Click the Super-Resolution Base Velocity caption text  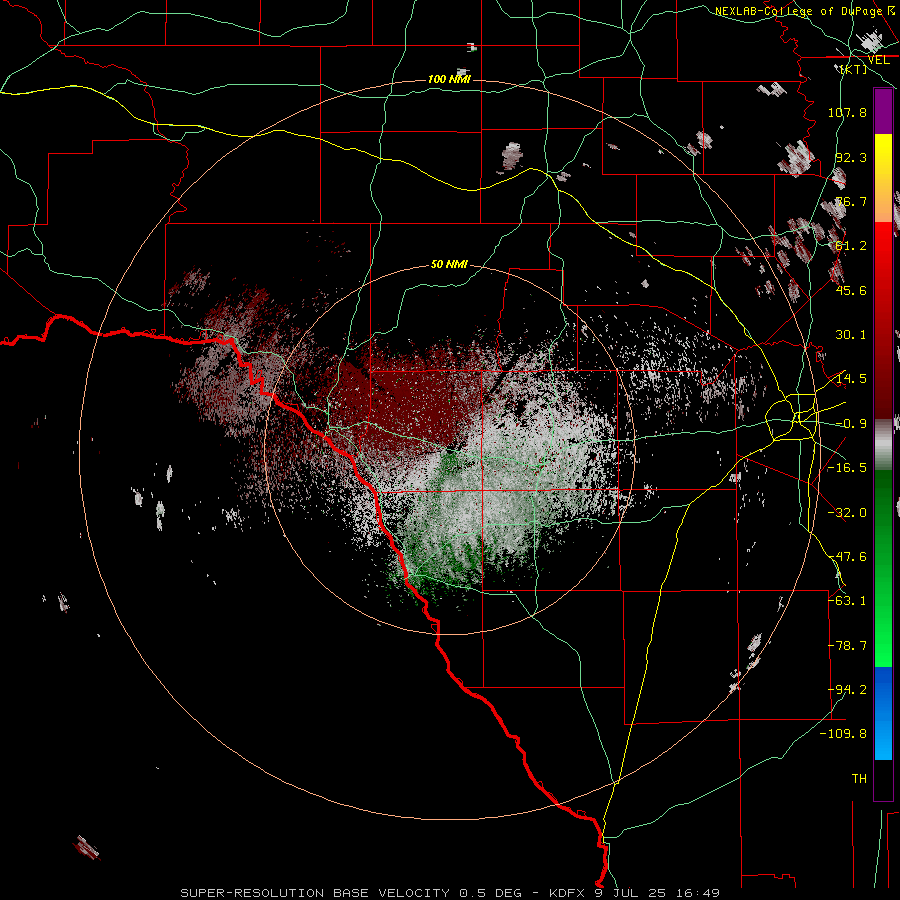coord(449,893)
